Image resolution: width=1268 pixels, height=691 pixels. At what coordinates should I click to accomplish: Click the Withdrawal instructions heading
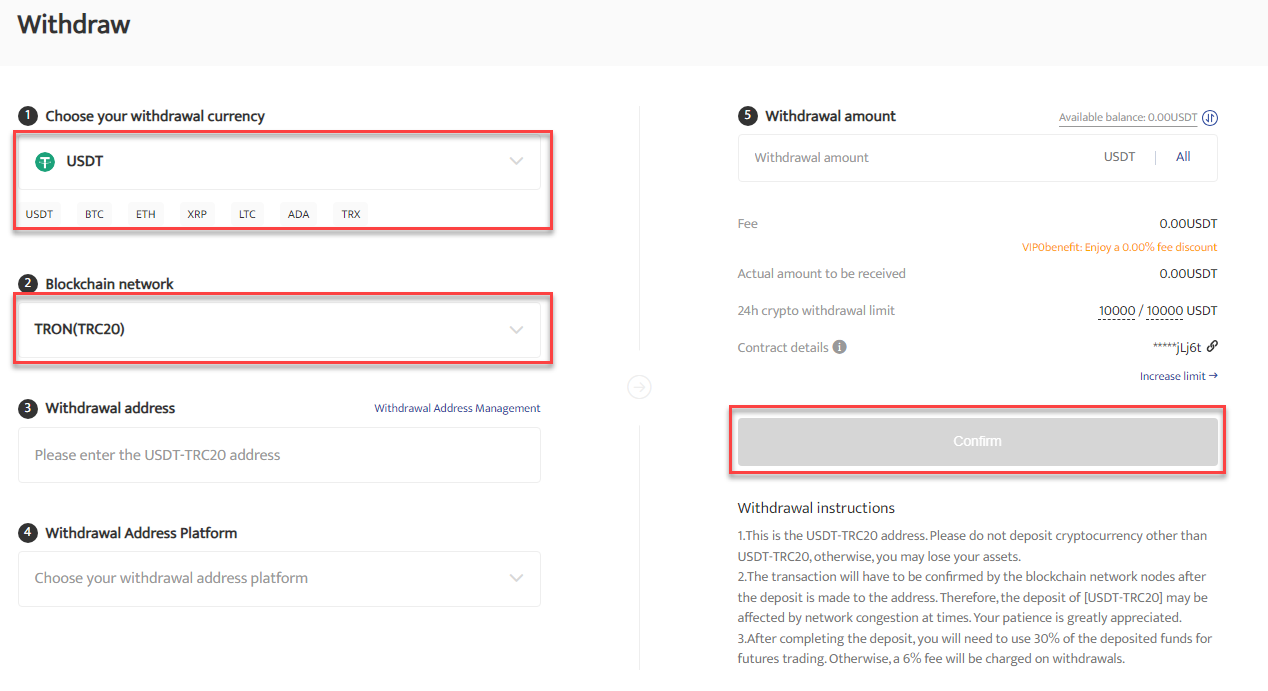[x=816, y=508]
